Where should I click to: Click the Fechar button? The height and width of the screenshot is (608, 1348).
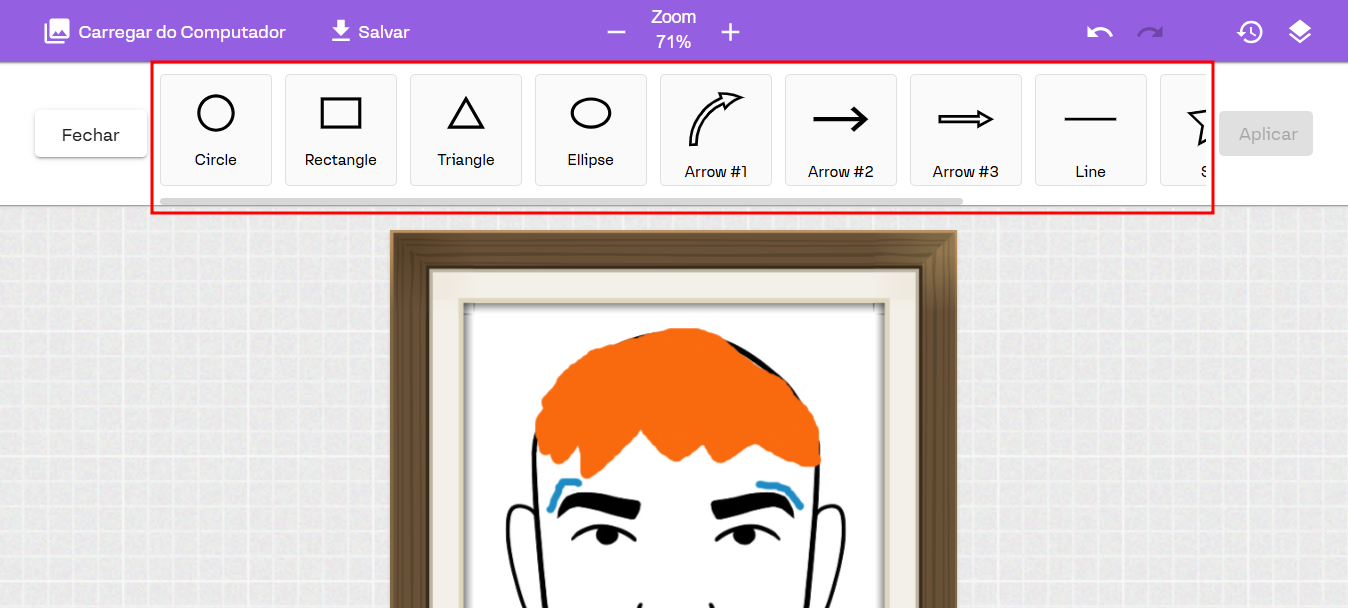91,134
